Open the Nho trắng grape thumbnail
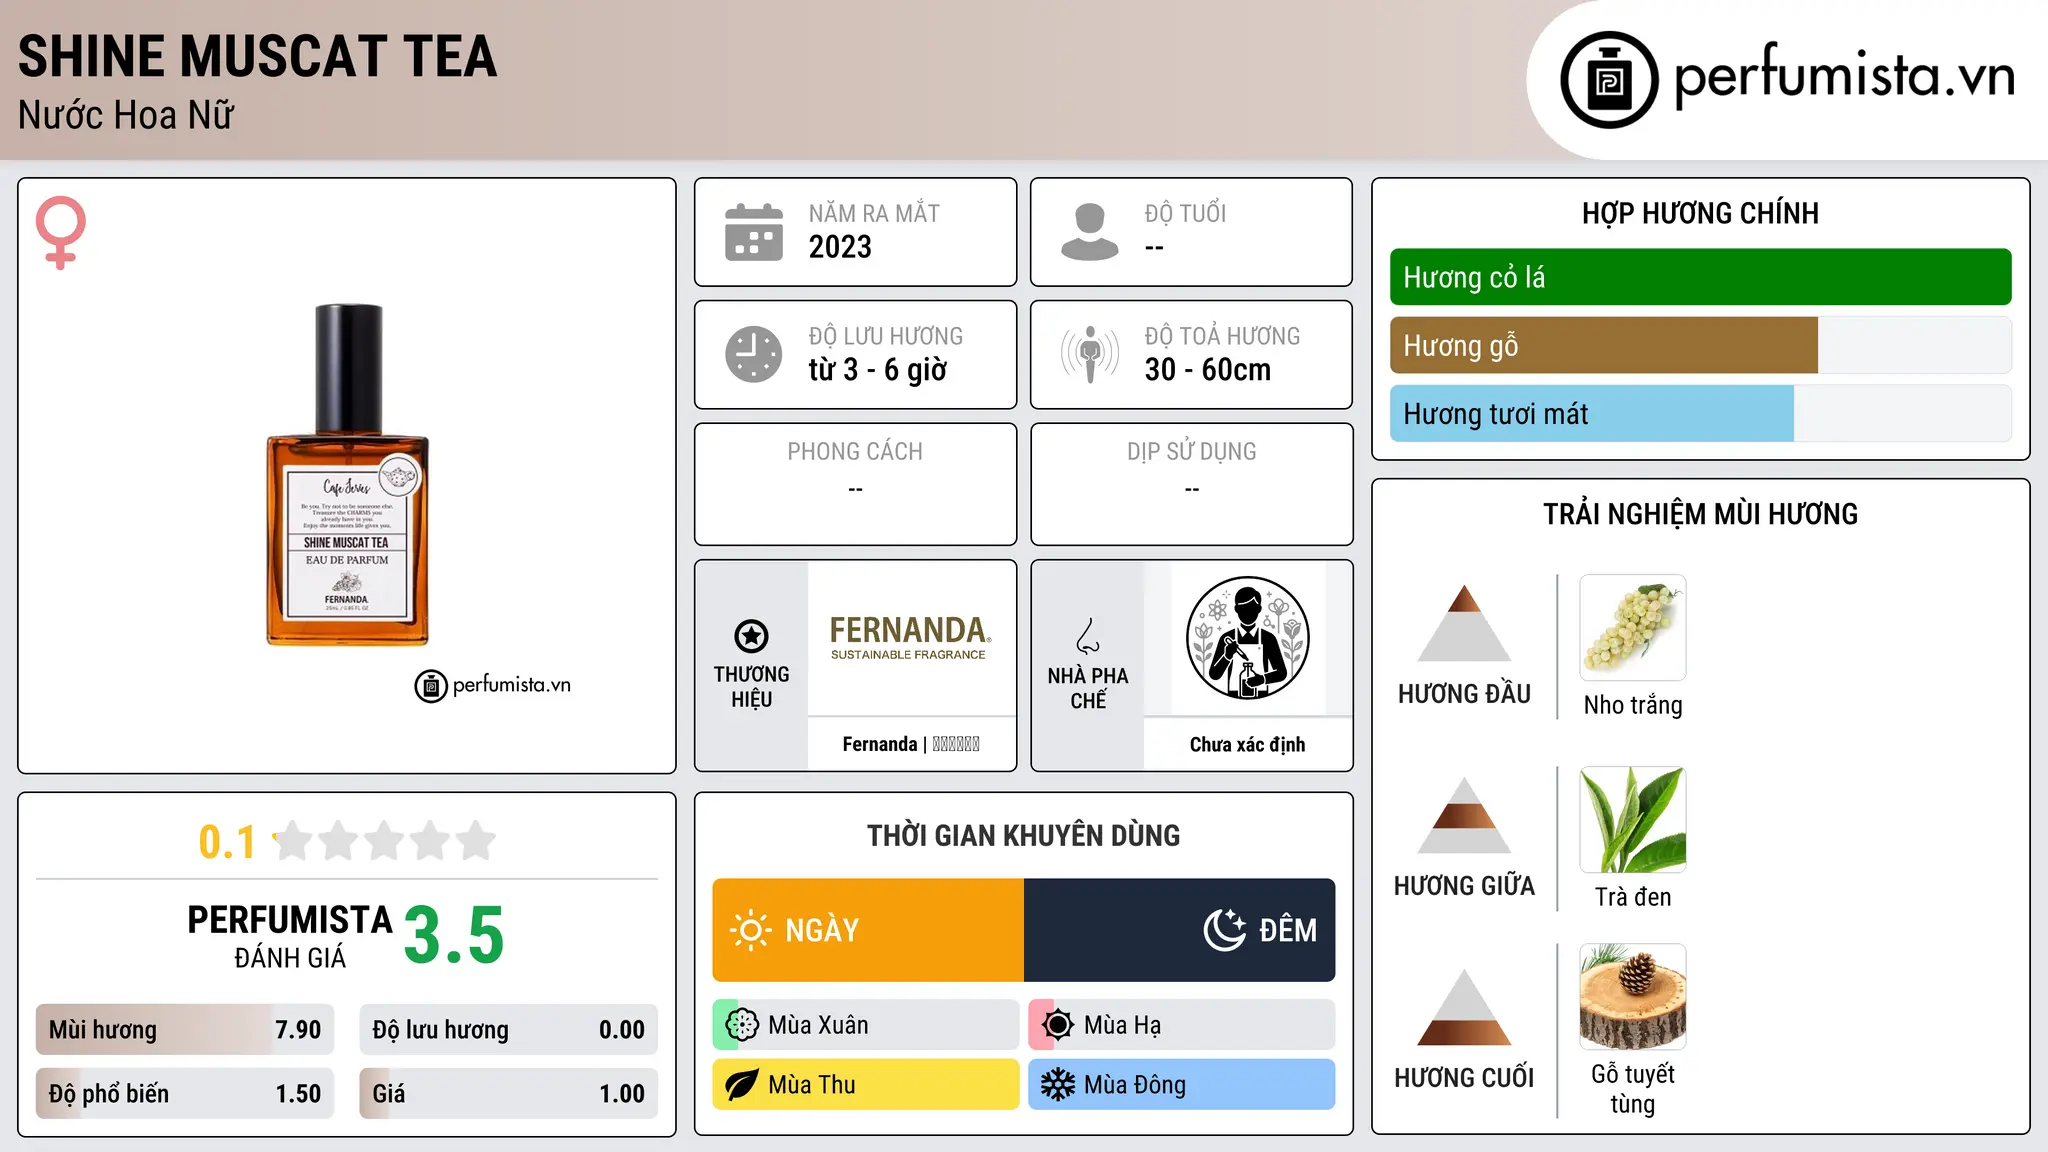2048x1152 pixels. pyautogui.click(x=1633, y=628)
